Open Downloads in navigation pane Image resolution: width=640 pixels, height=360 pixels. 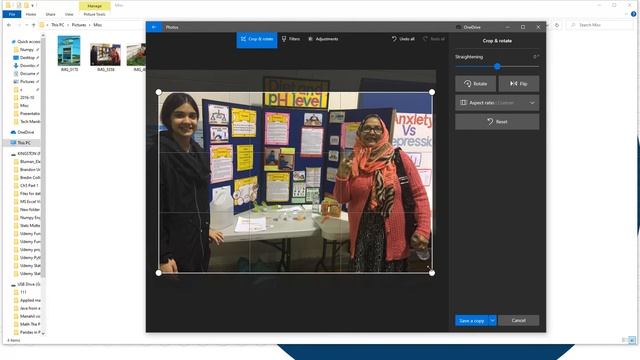[x=27, y=65]
